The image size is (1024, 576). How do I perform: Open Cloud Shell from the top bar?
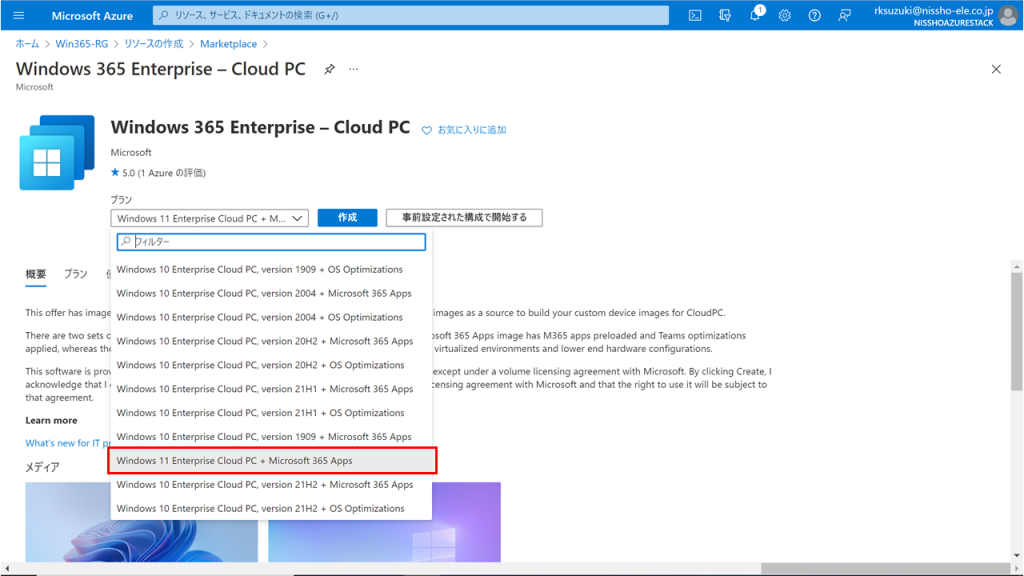pyautogui.click(x=695, y=15)
